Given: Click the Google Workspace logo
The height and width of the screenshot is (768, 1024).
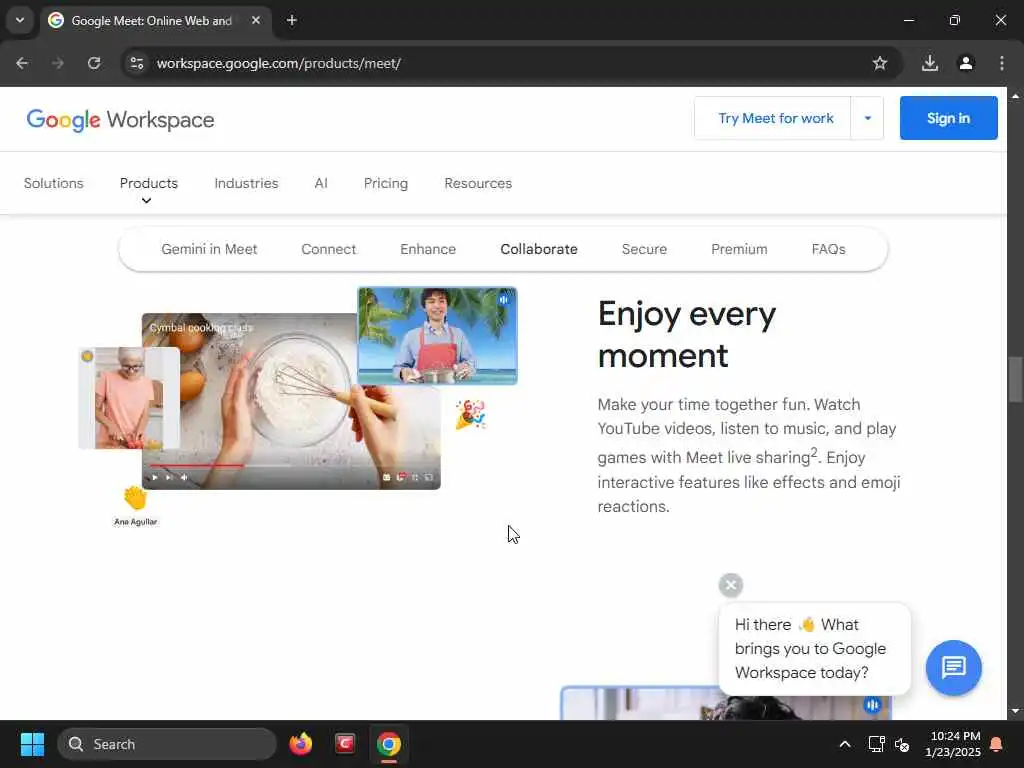Looking at the screenshot, I should (x=120, y=120).
